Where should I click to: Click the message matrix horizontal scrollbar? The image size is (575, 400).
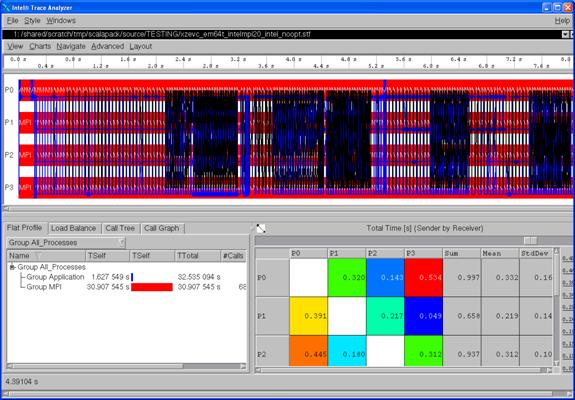403,370
